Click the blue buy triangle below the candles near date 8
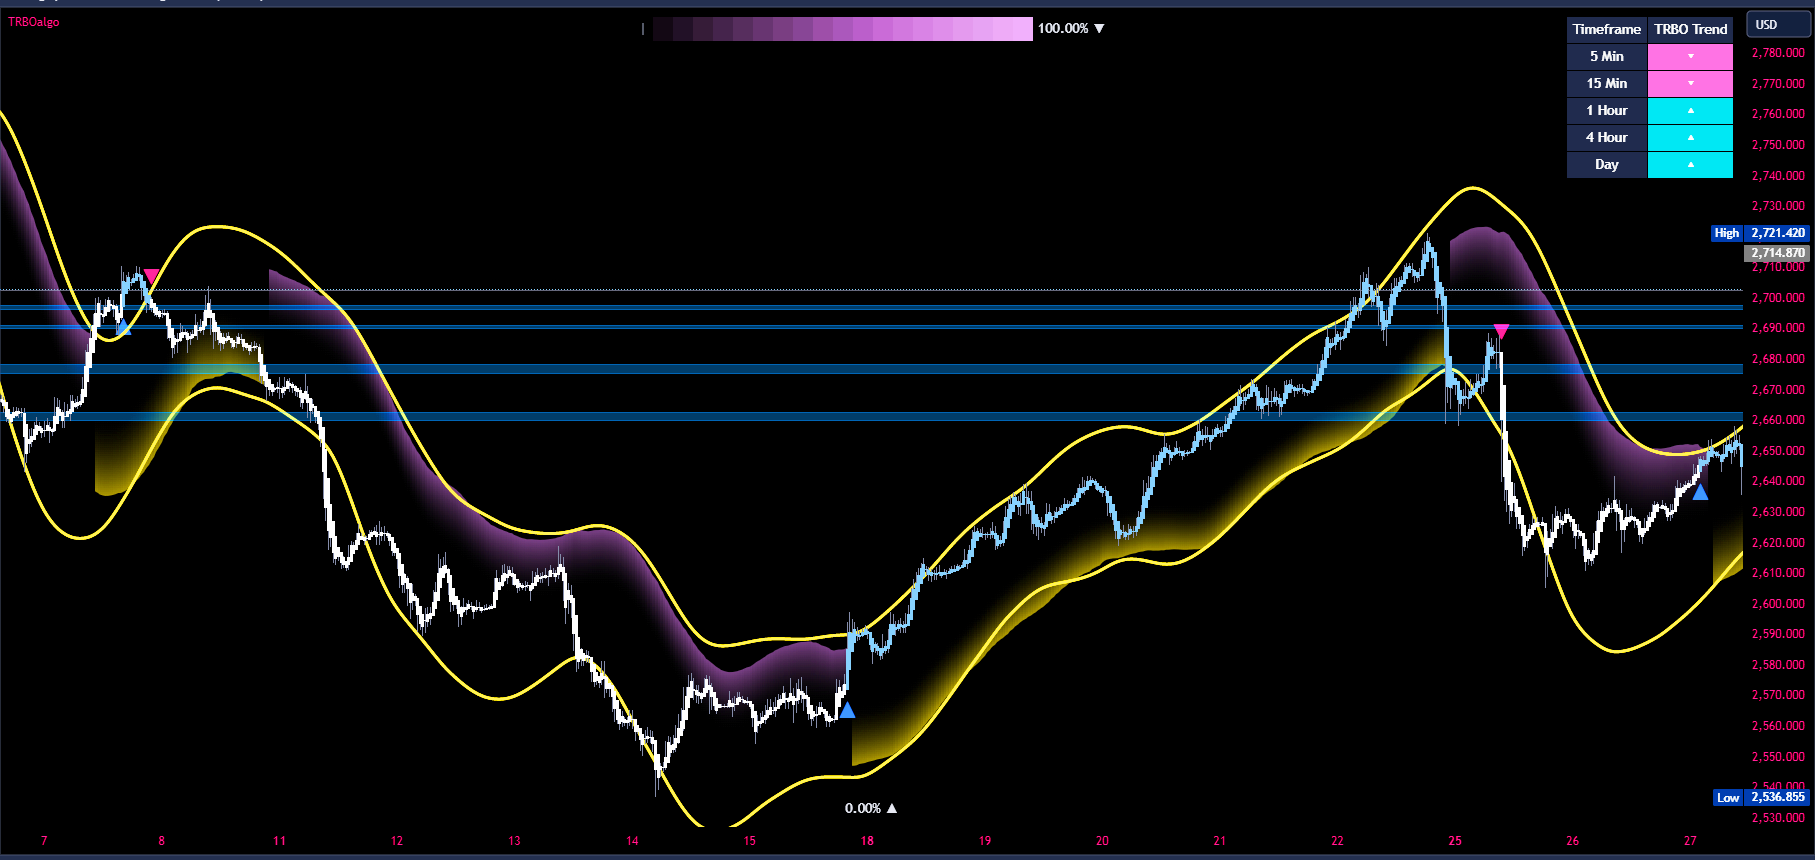This screenshot has width=1815, height=860. coord(123,327)
